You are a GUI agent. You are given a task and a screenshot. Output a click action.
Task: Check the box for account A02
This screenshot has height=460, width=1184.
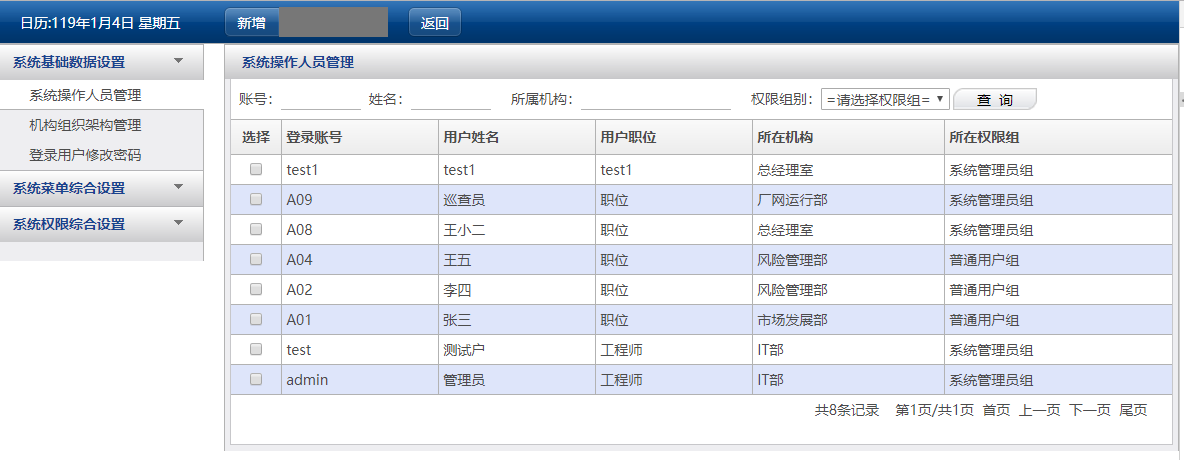[256, 290]
